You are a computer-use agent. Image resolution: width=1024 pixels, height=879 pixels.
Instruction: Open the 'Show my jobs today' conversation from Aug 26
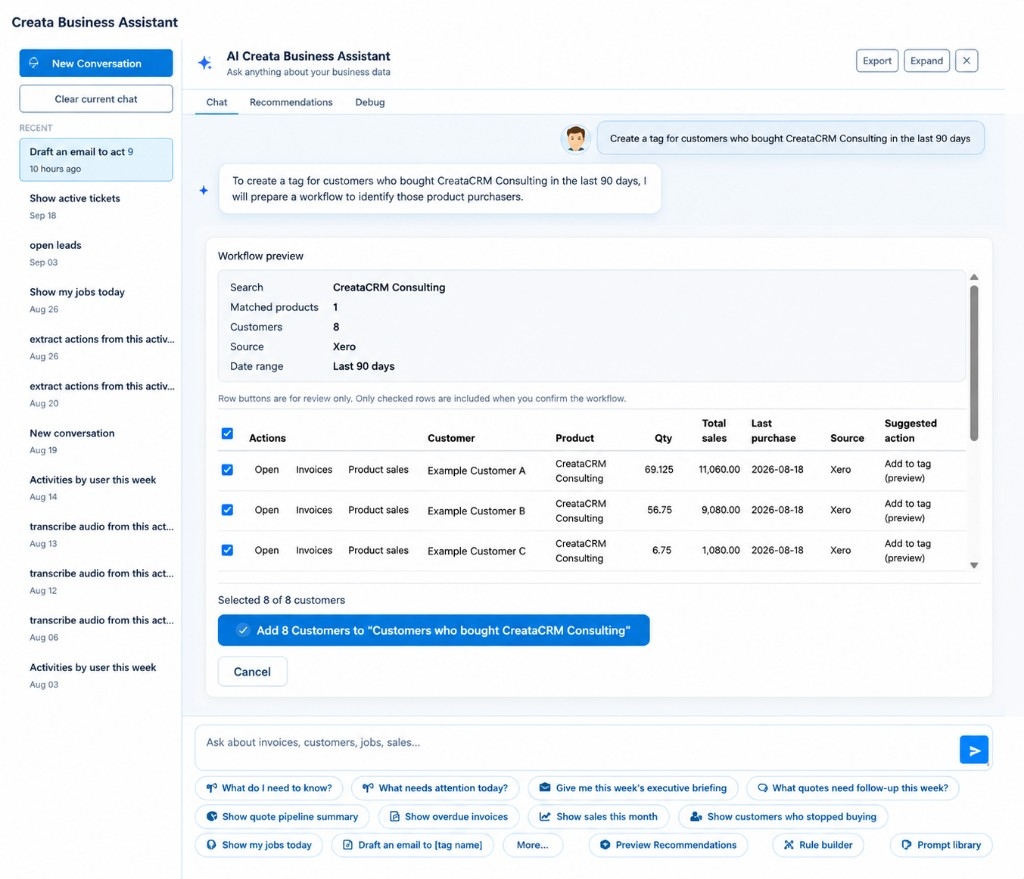coord(96,300)
